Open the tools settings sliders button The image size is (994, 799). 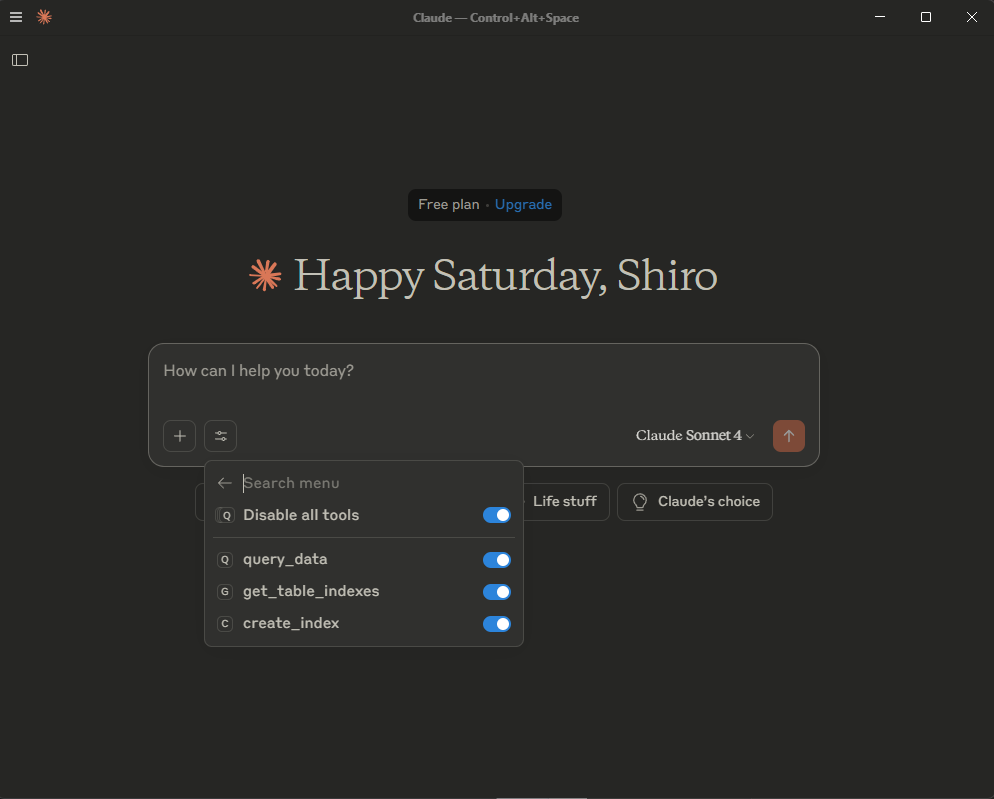[x=221, y=436]
